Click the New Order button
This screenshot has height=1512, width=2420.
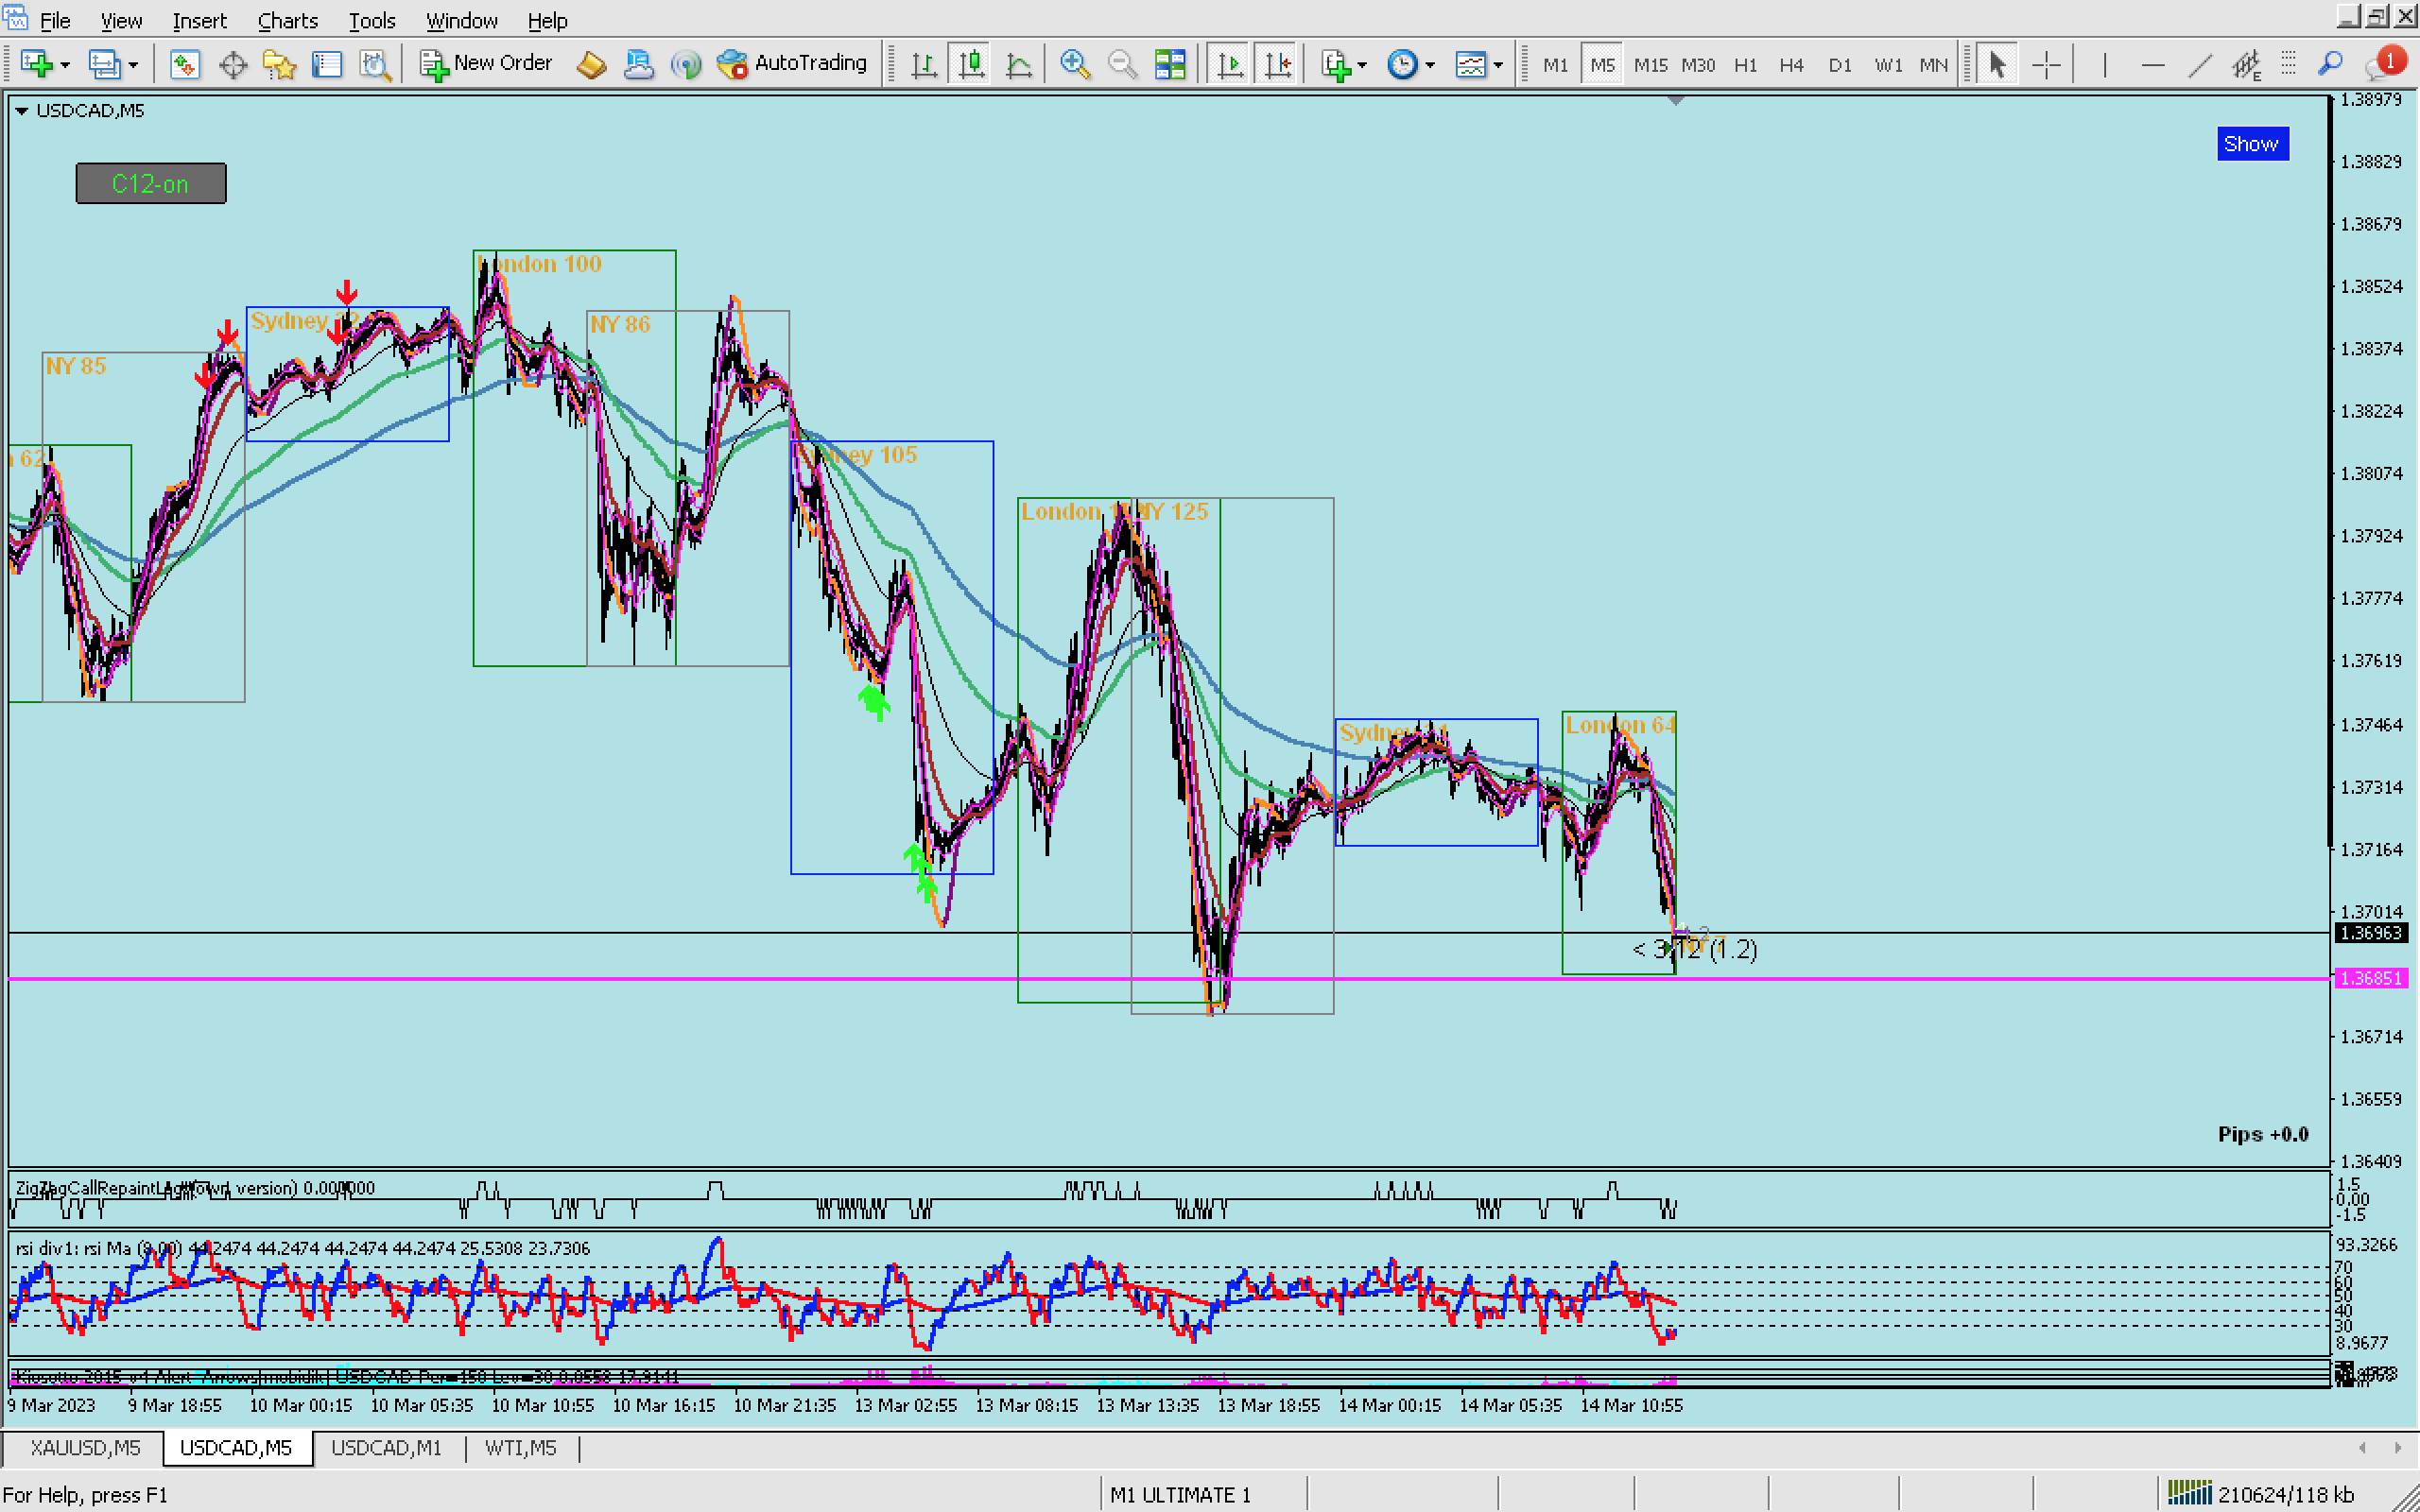pyautogui.click(x=486, y=63)
